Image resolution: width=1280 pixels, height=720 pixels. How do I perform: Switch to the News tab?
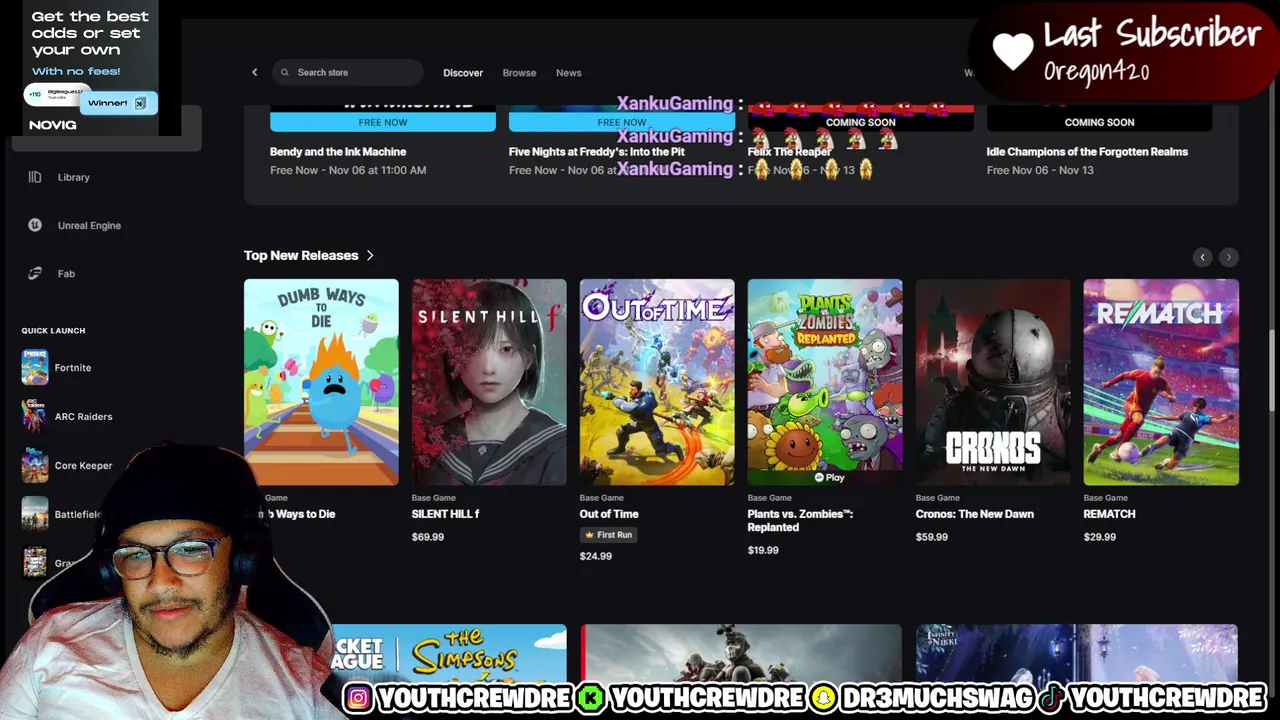pos(569,72)
